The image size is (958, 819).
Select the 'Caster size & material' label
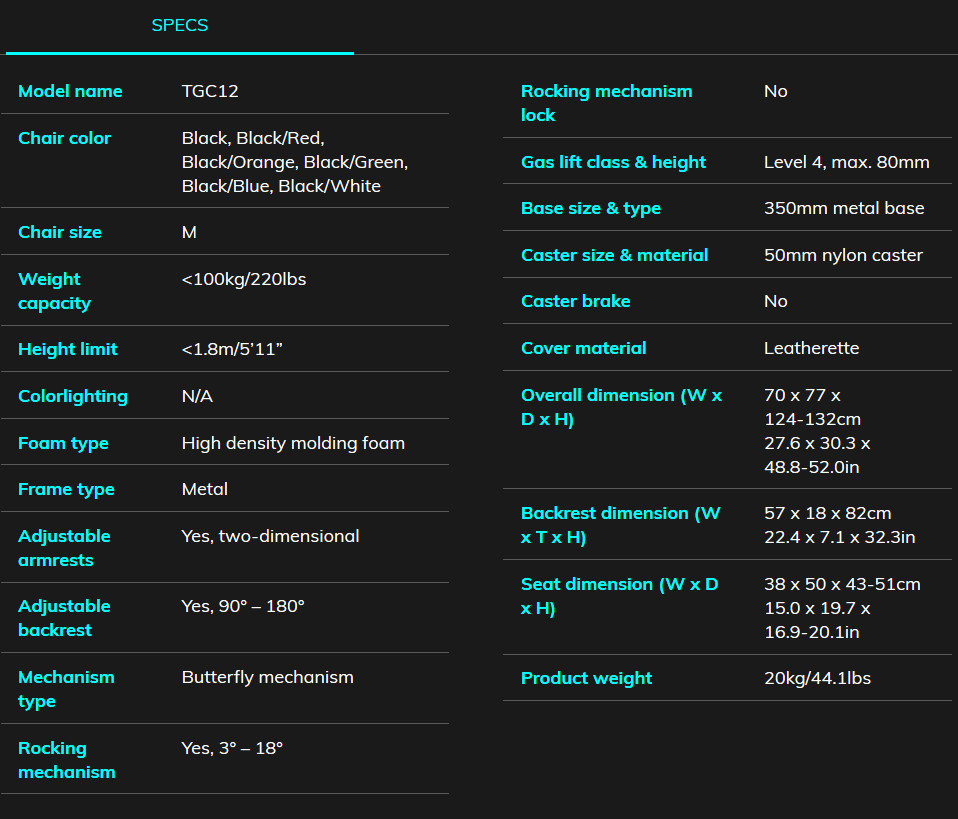pos(615,255)
